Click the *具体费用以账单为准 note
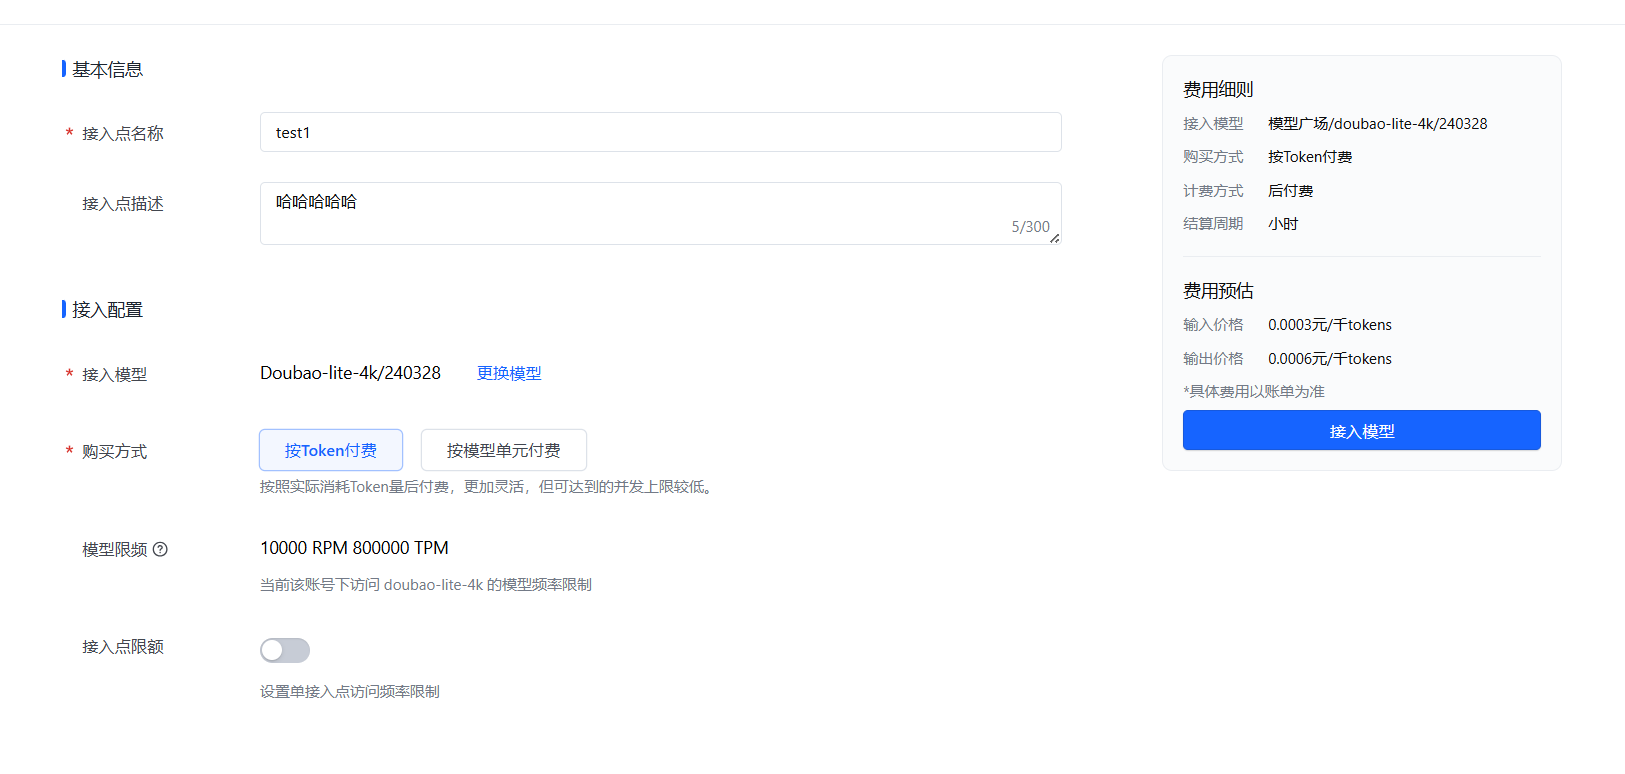 (1254, 392)
